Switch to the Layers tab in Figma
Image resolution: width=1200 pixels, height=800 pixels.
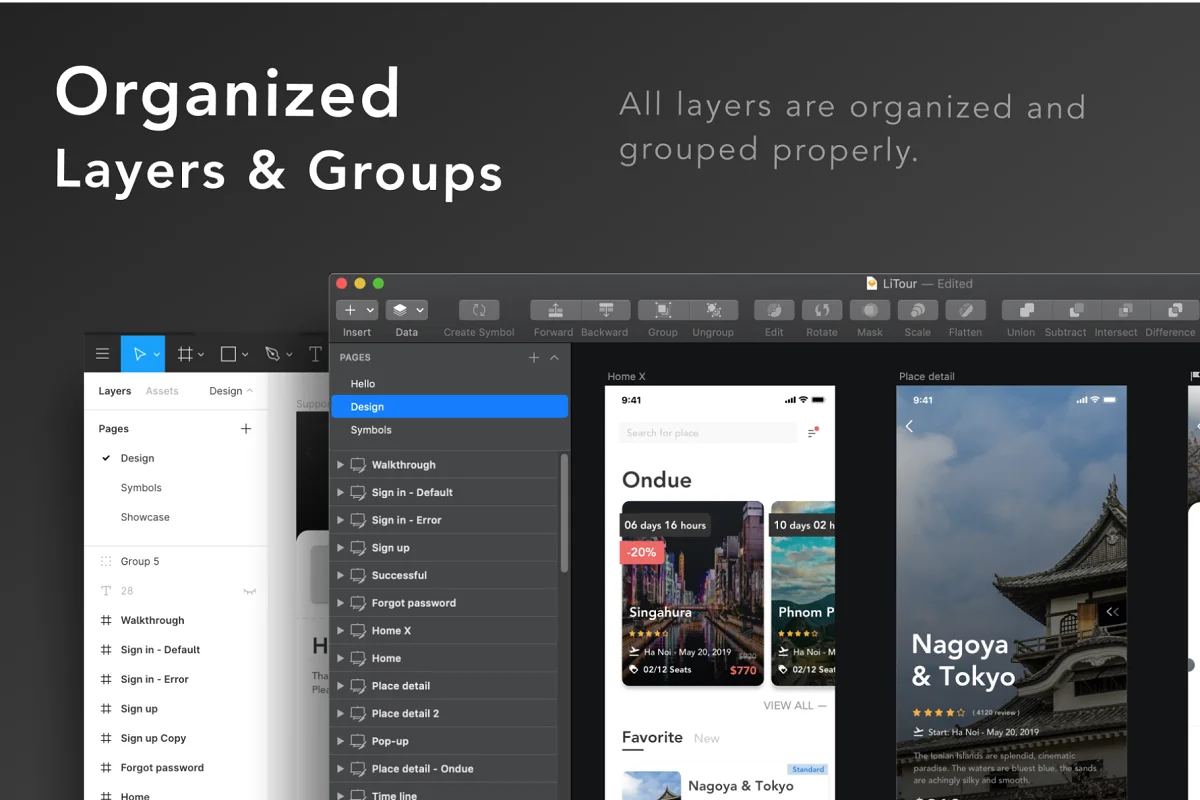(115, 391)
